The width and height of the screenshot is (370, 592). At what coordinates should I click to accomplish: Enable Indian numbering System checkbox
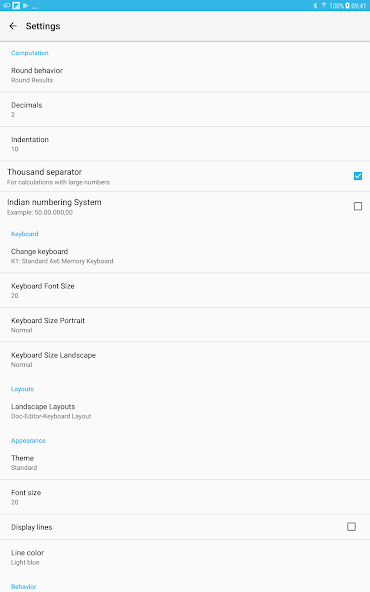358,206
